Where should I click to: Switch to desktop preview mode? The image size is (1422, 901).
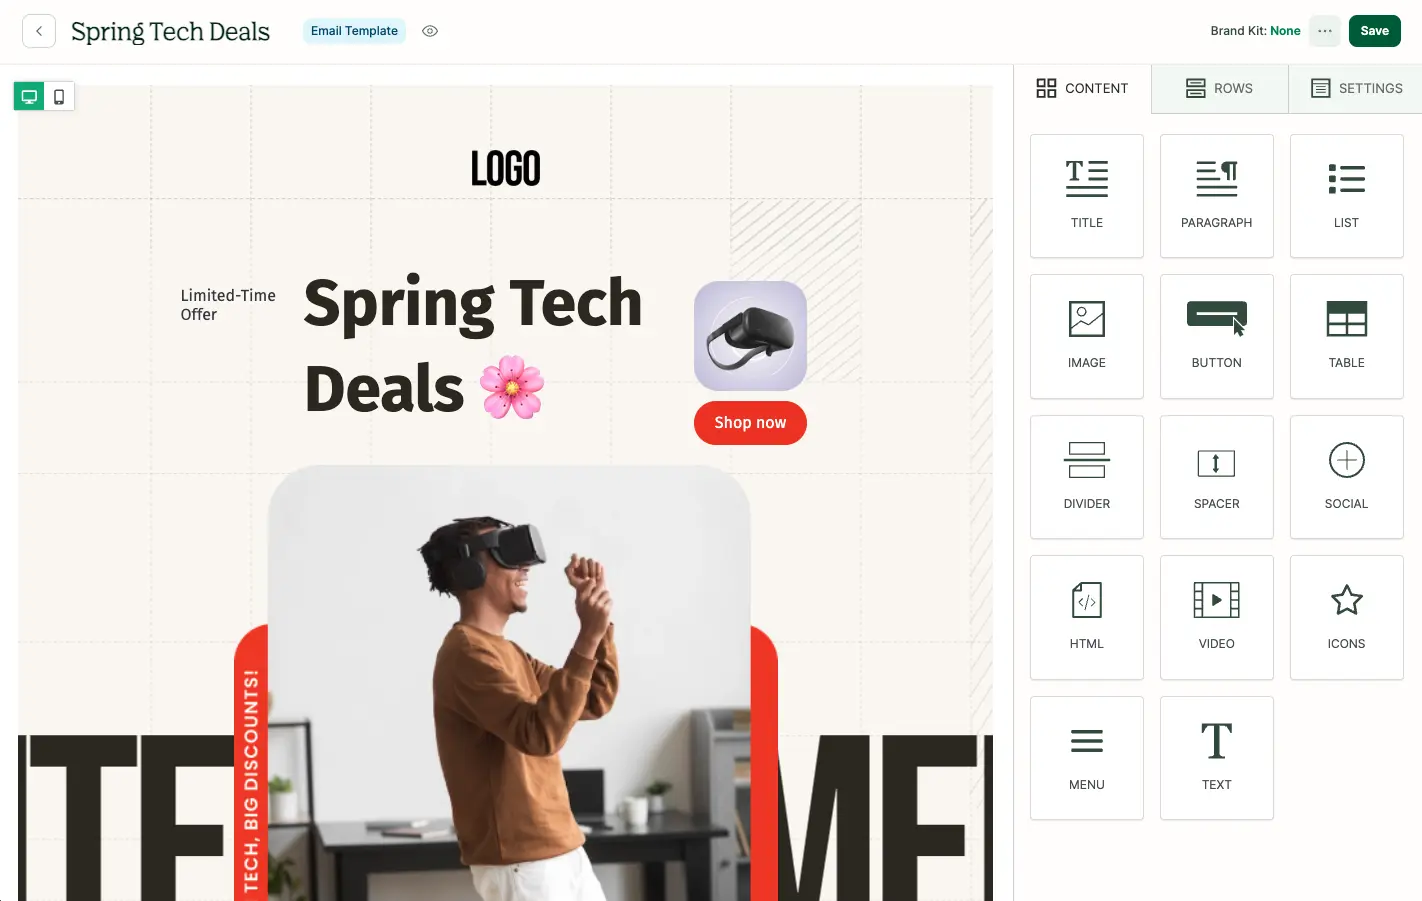(29, 97)
